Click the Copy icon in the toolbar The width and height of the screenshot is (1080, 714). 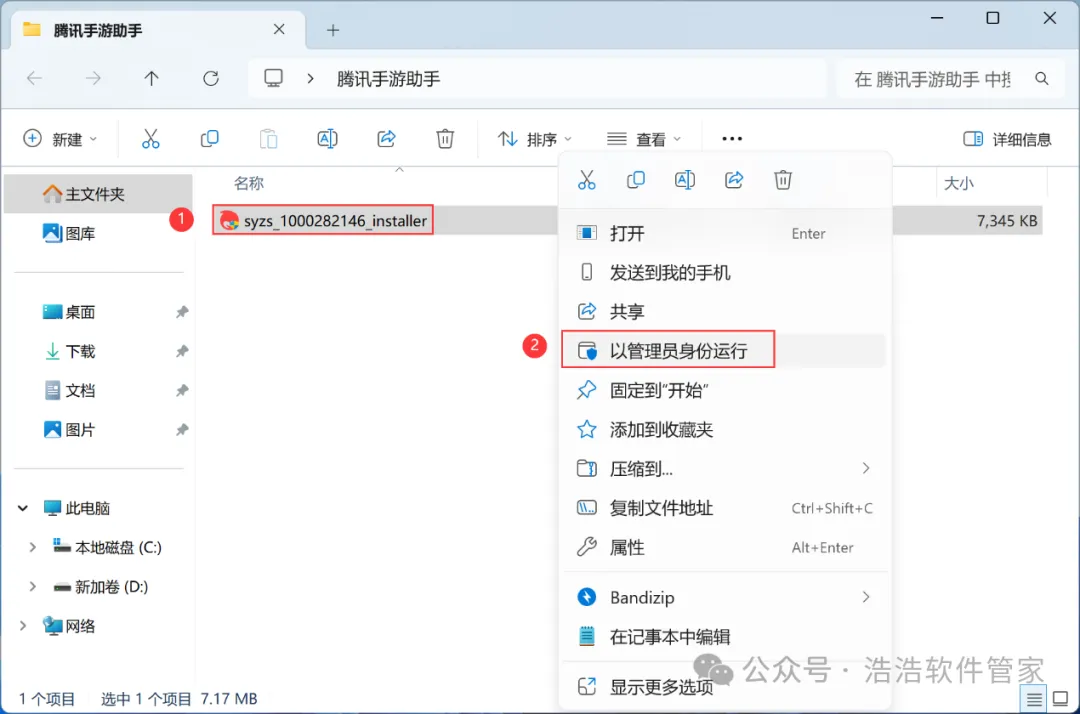(x=209, y=139)
